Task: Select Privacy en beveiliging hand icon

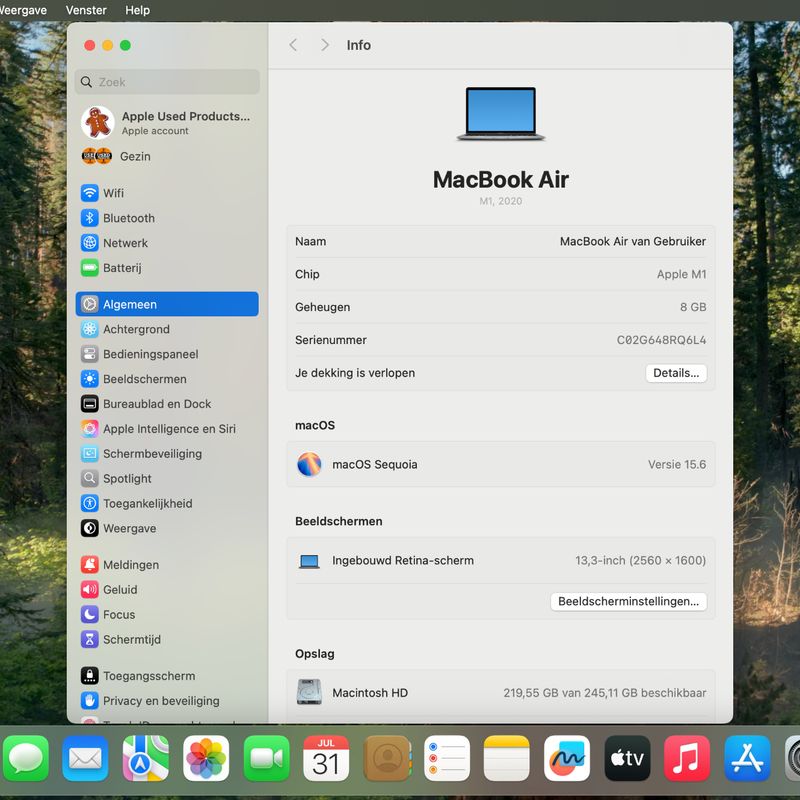Action: point(90,701)
